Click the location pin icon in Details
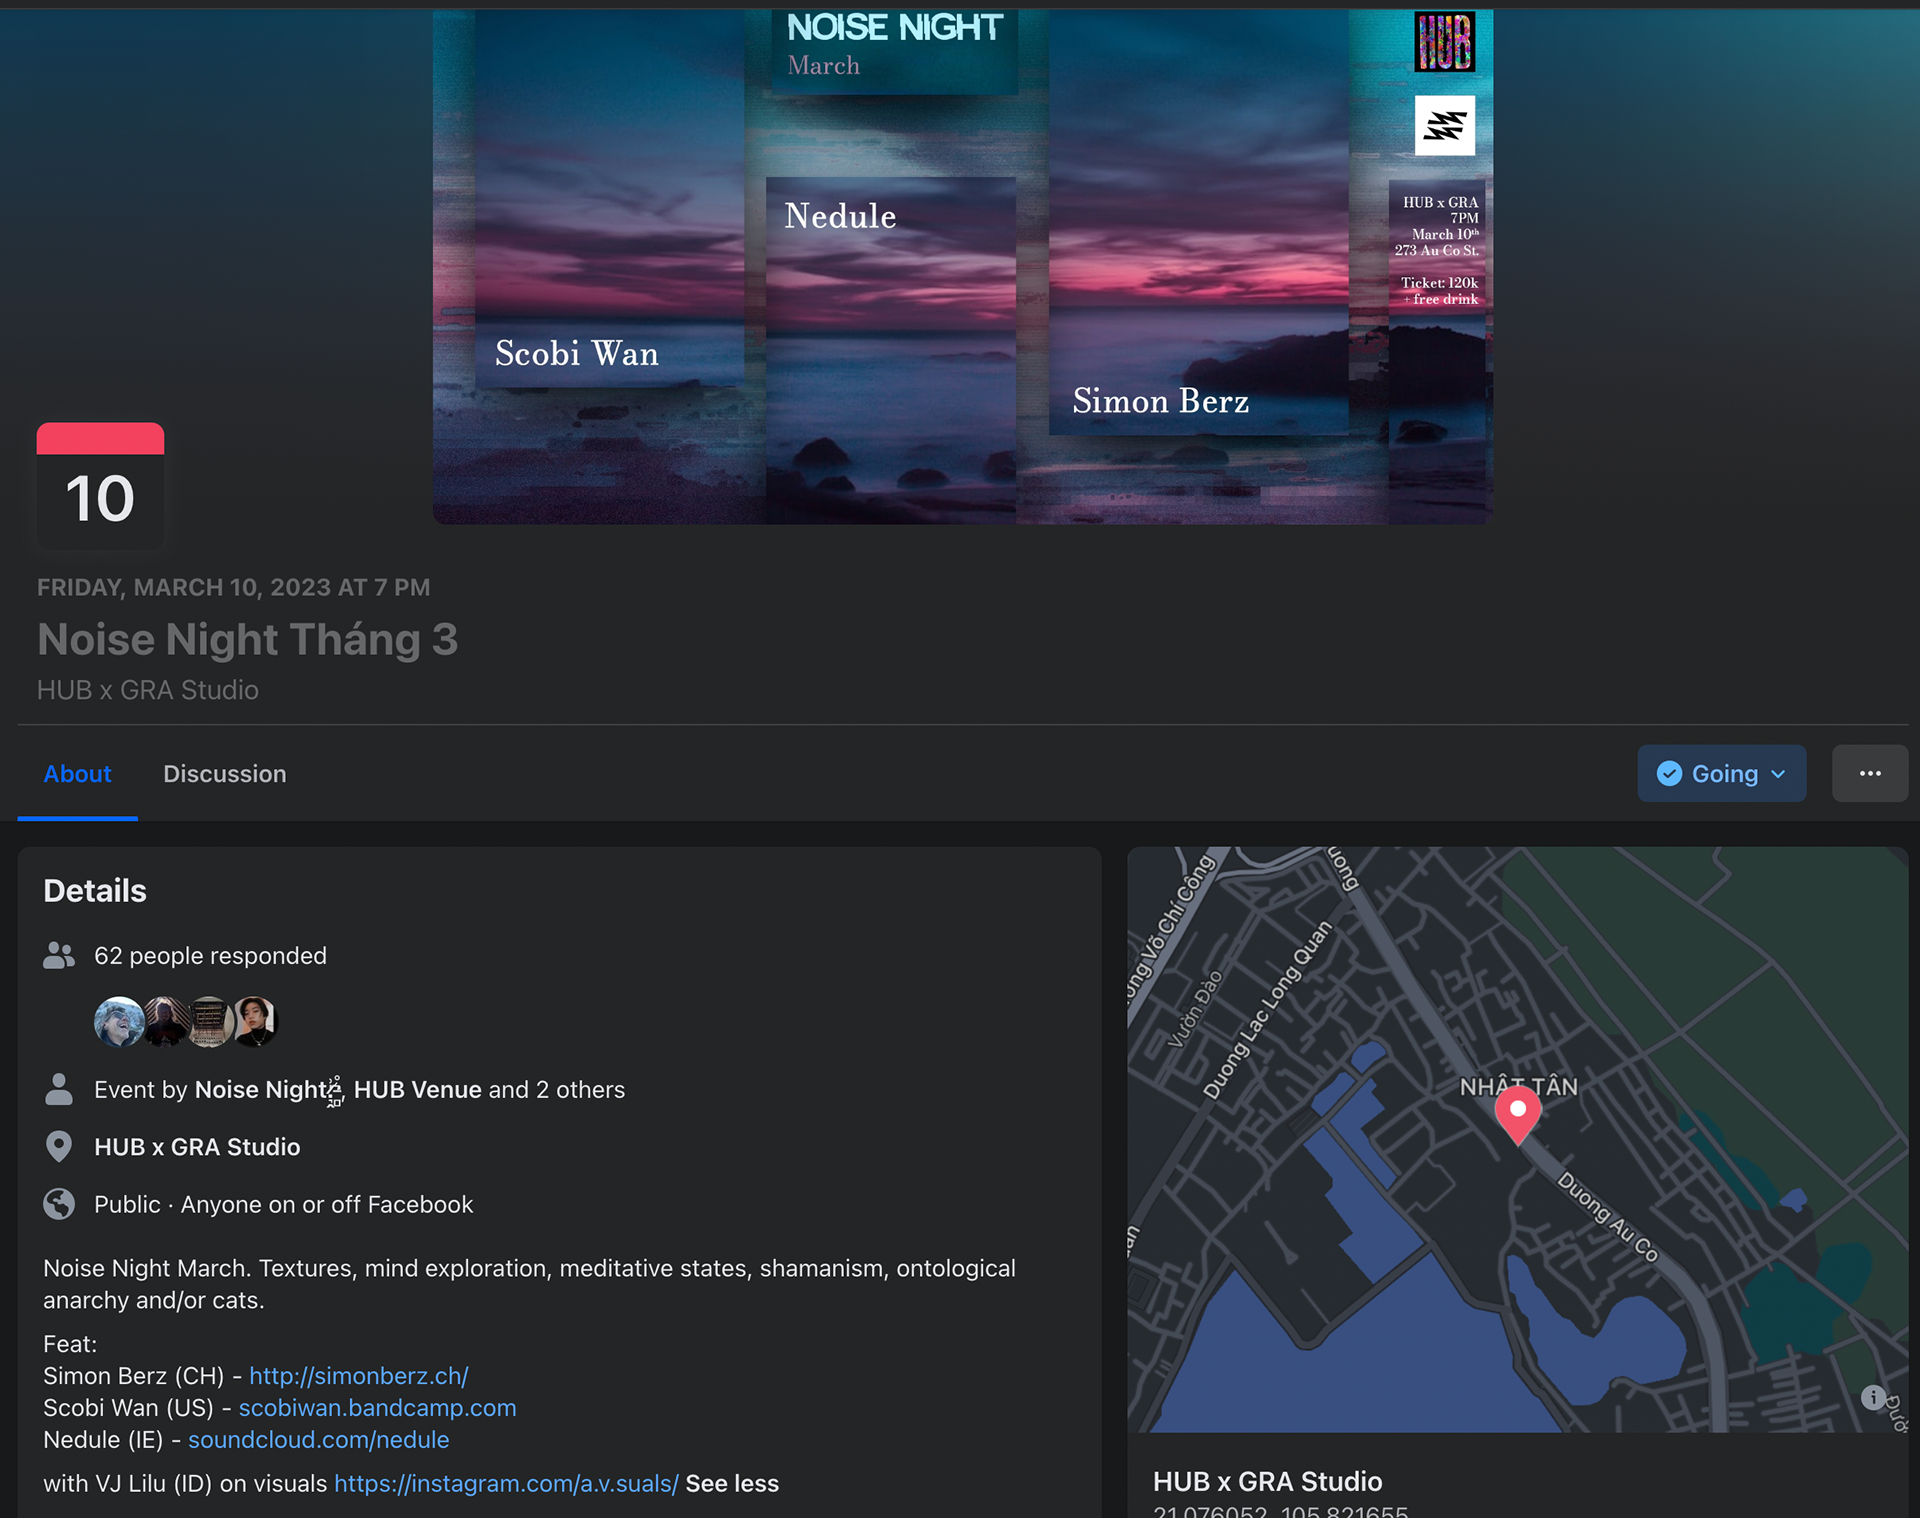 (x=59, y=1147)
